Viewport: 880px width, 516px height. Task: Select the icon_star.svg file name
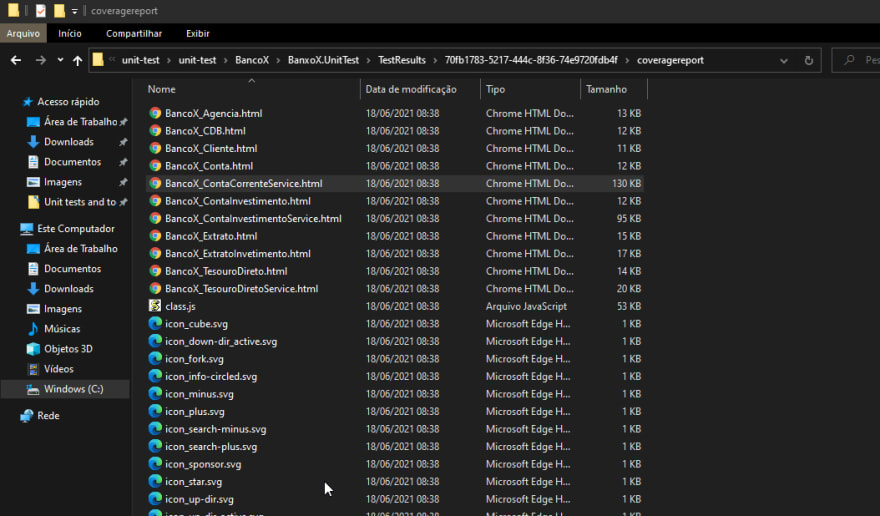(194, 482)
